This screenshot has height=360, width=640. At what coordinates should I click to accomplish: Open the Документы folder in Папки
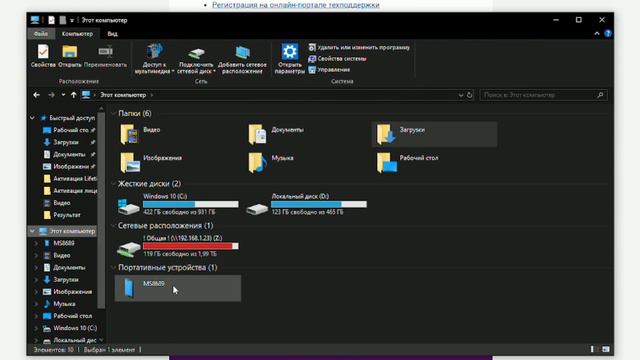(x=307, y=134)
